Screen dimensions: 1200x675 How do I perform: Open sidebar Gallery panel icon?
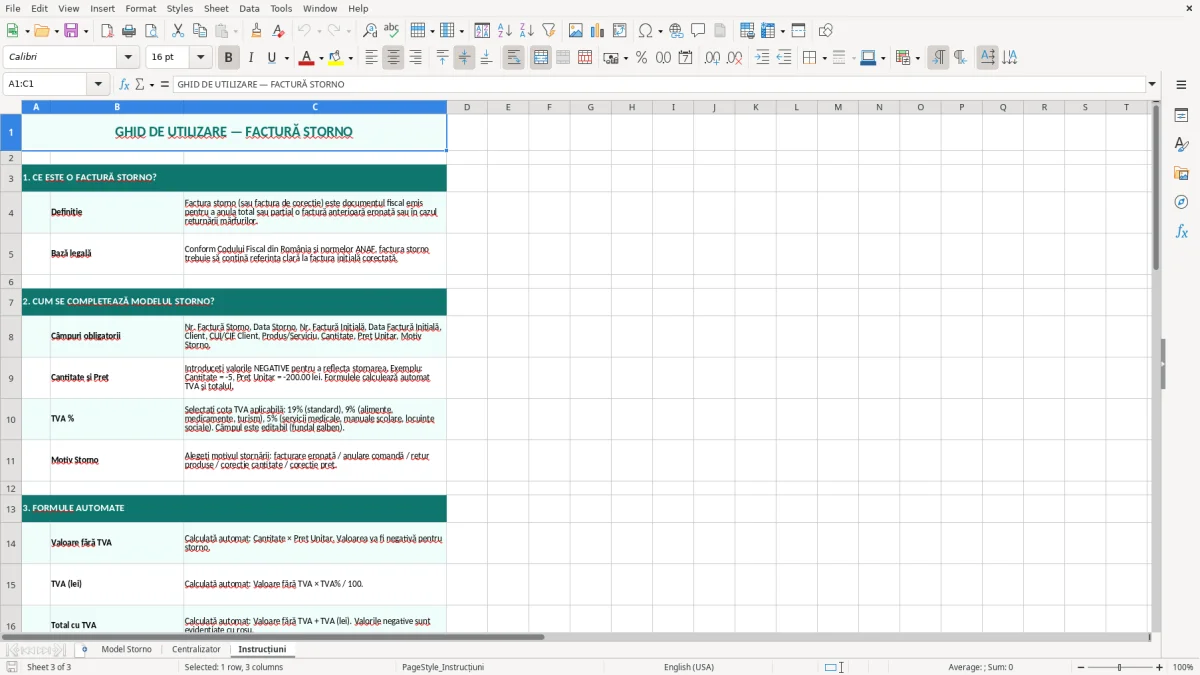(1181, 173)
